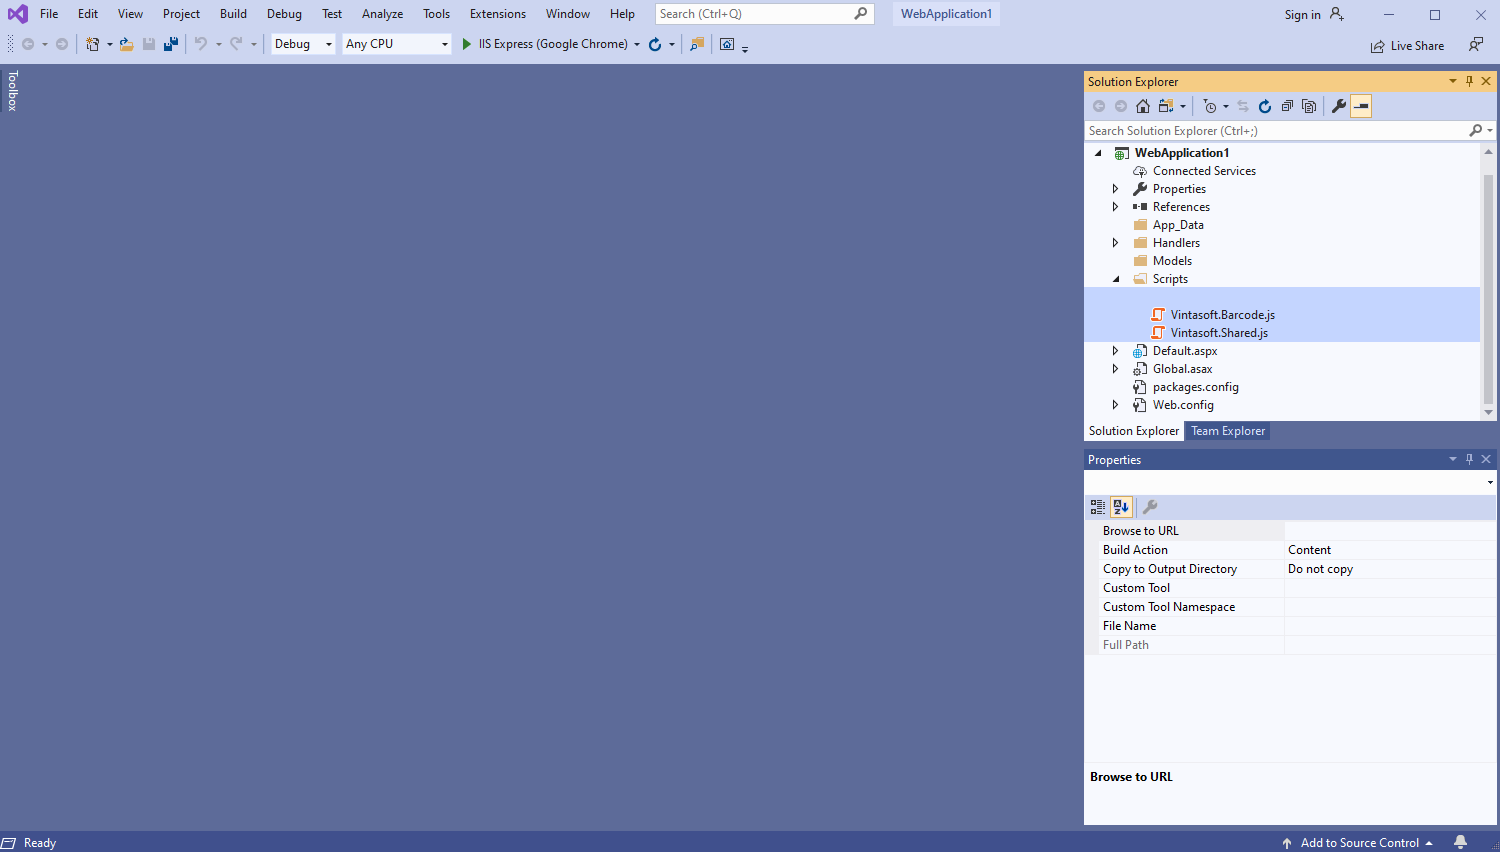Click the web browser preview toolbar icon
The height and width of the screenshot is (852, 1500).
click(x=727, y=44)
